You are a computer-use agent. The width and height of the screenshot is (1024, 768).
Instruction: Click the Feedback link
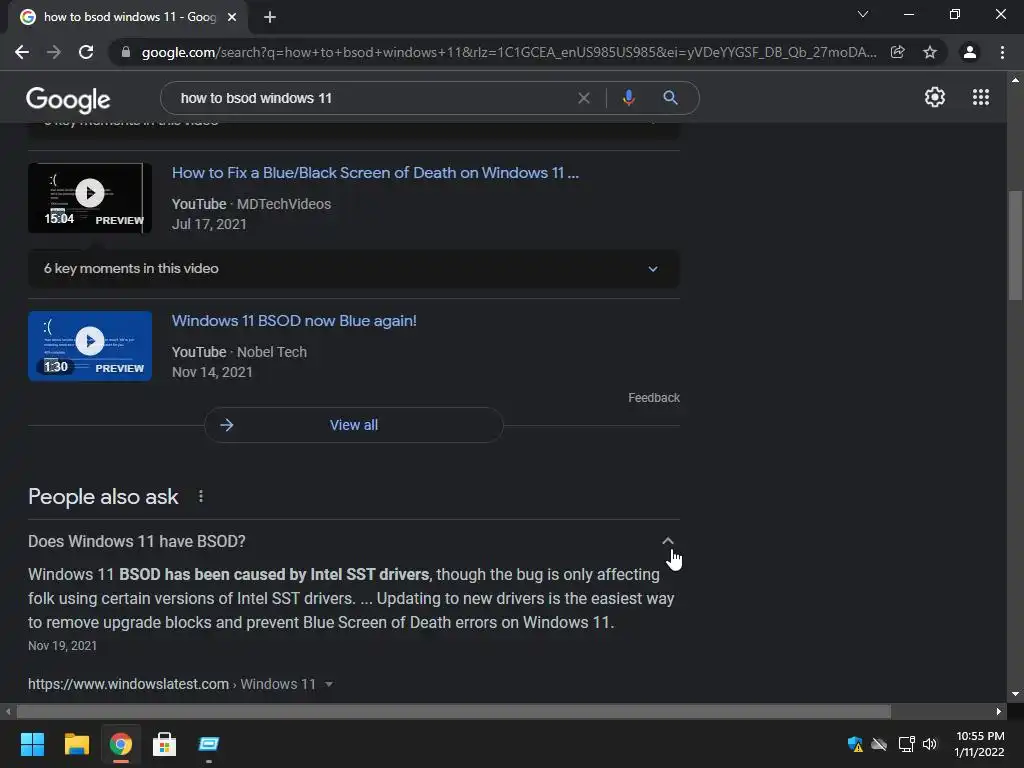(x=654, y=398)
